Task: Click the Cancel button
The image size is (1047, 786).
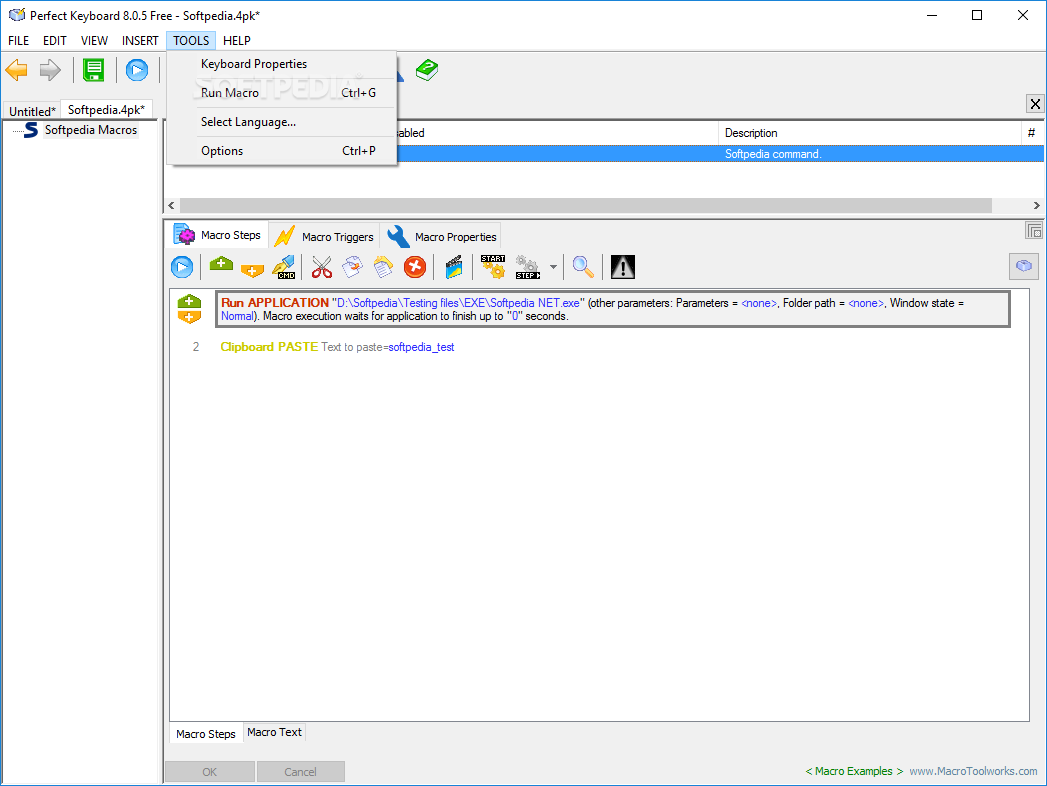Action: pyautogui.click(x=300, y=772)
